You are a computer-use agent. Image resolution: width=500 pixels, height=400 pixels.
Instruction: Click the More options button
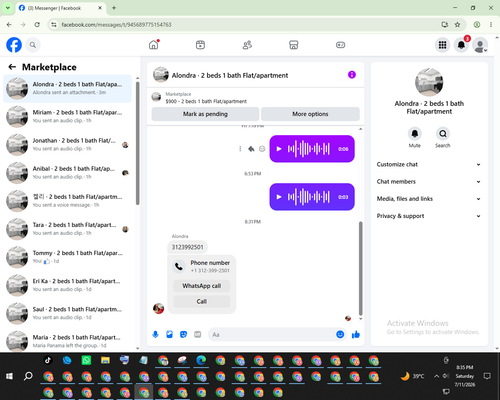310,114
